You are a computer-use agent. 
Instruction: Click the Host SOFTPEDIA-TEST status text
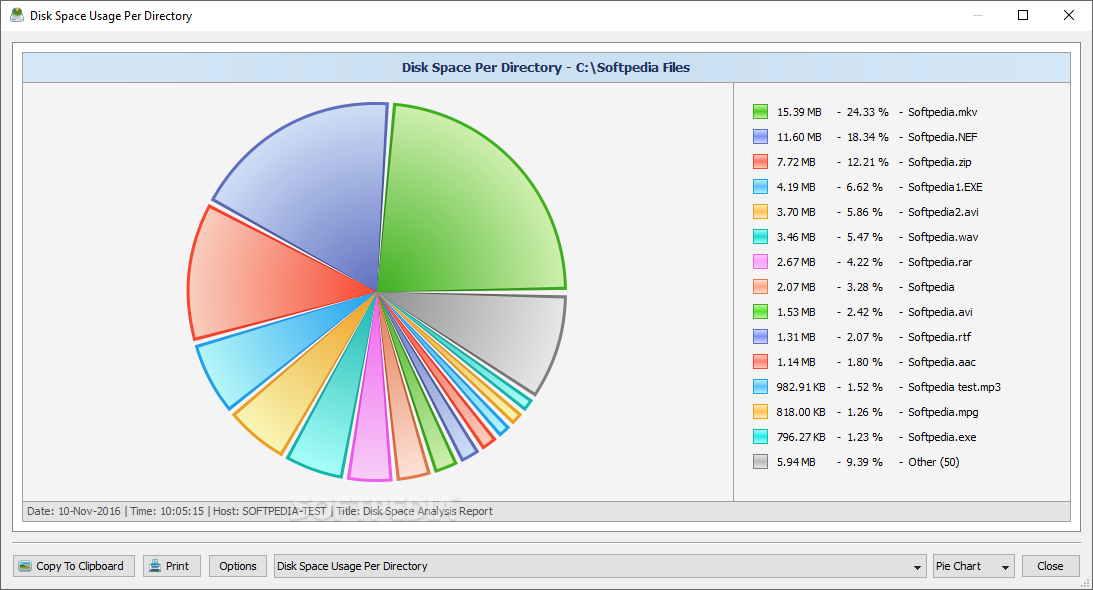270,511
